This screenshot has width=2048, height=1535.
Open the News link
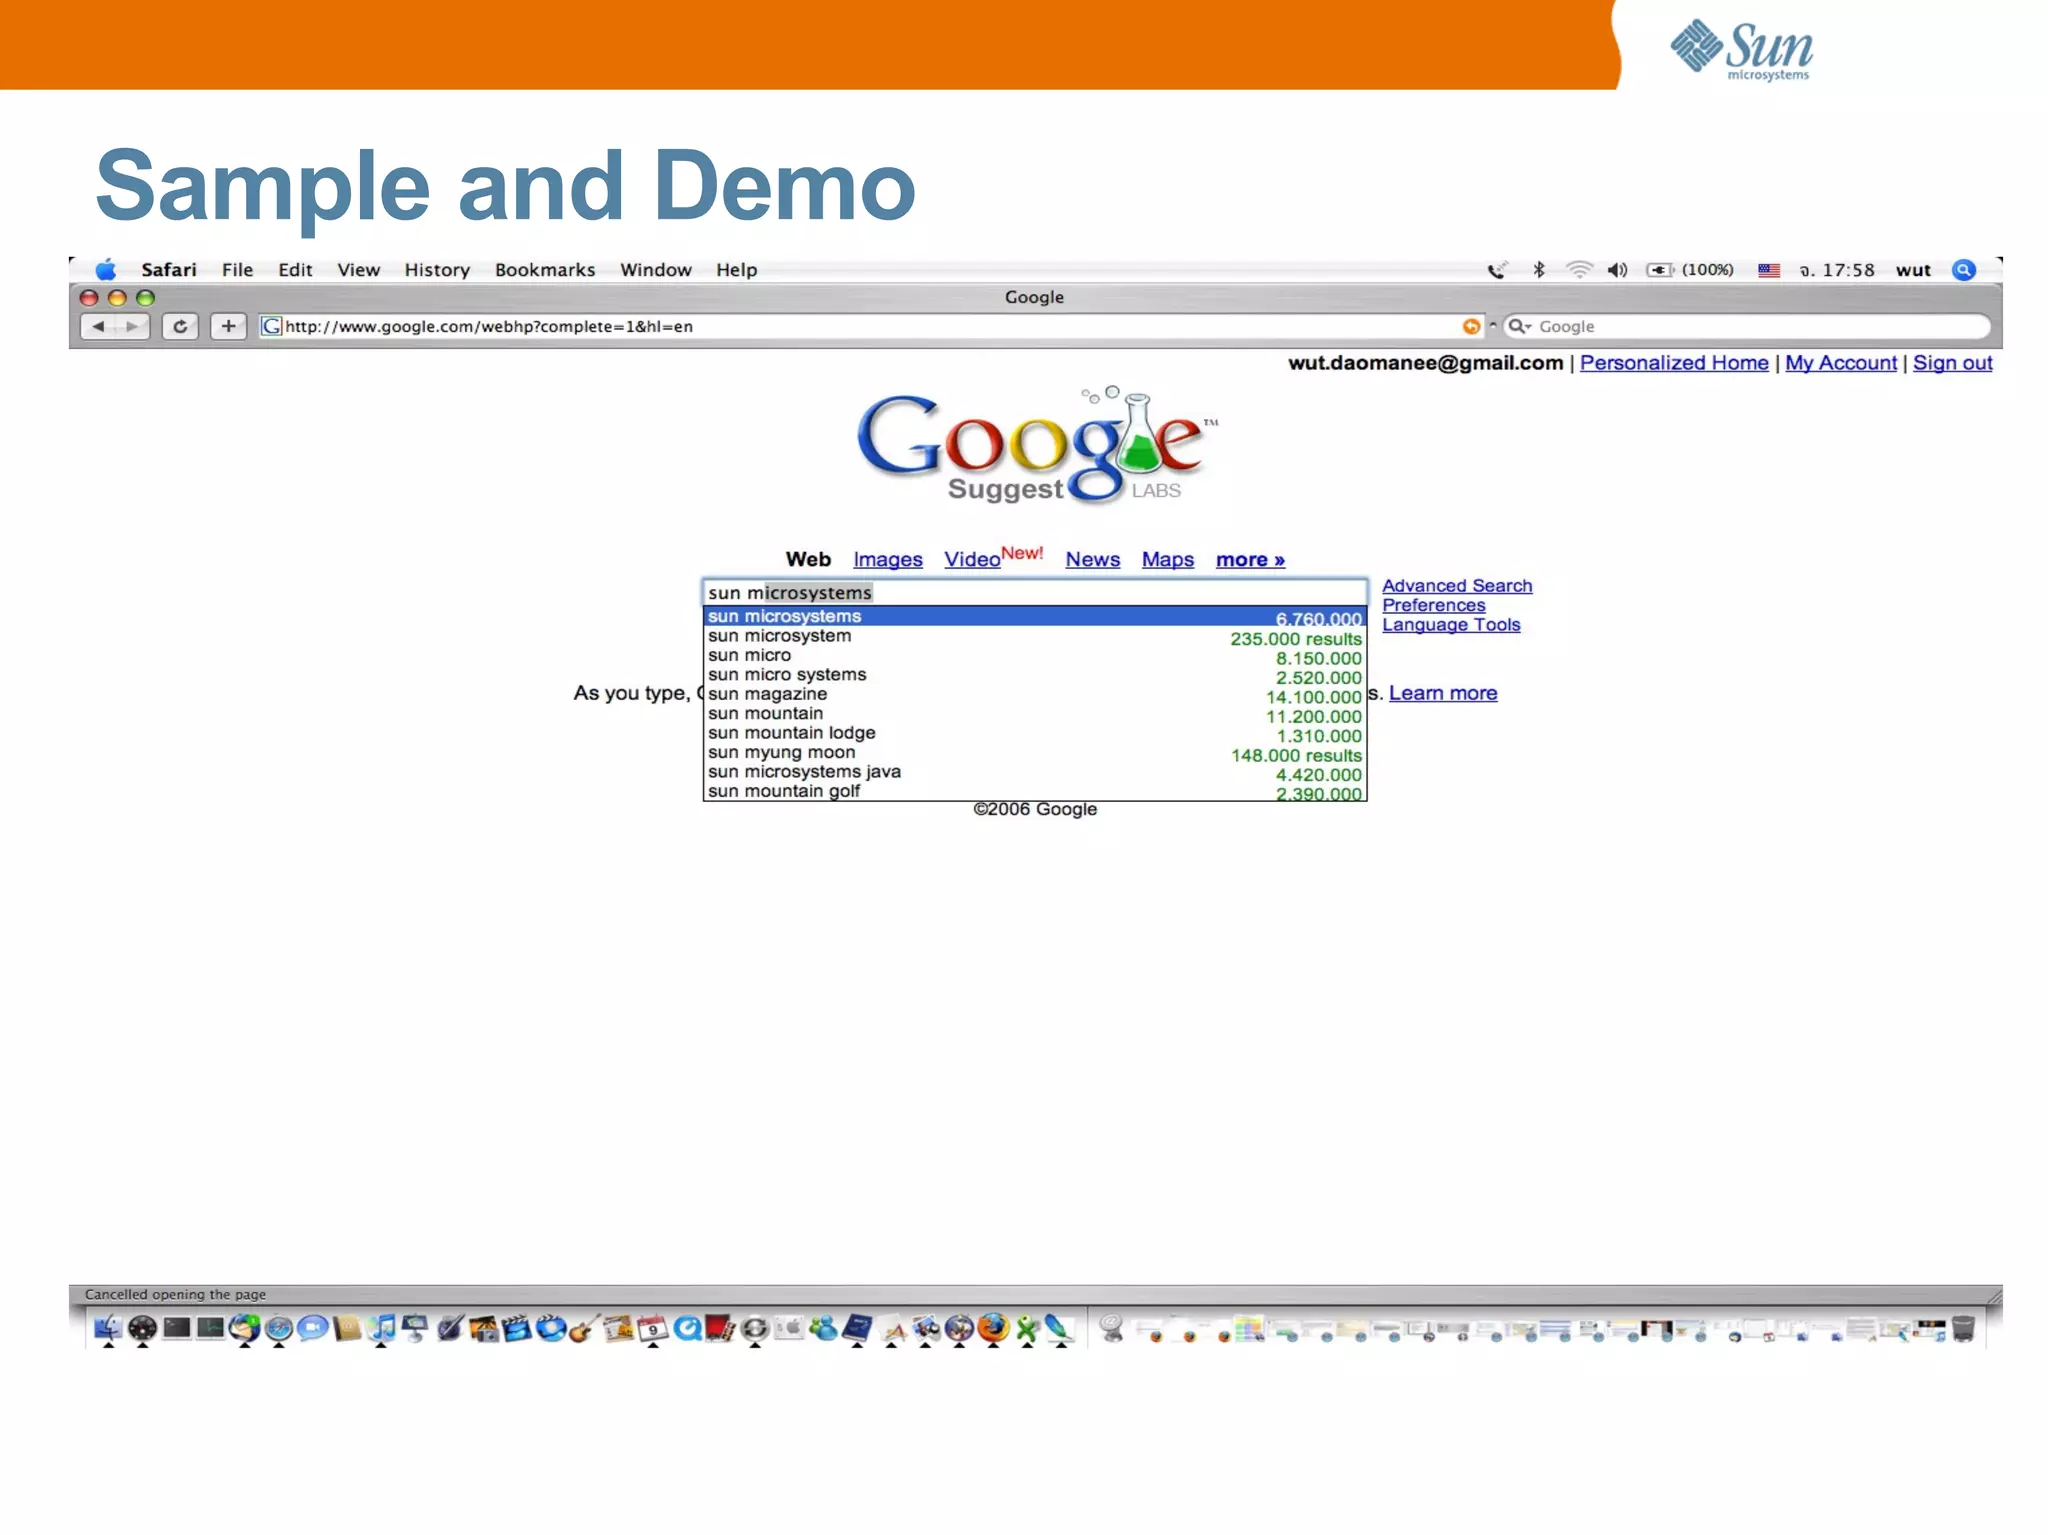click(x=1092, y=560)
